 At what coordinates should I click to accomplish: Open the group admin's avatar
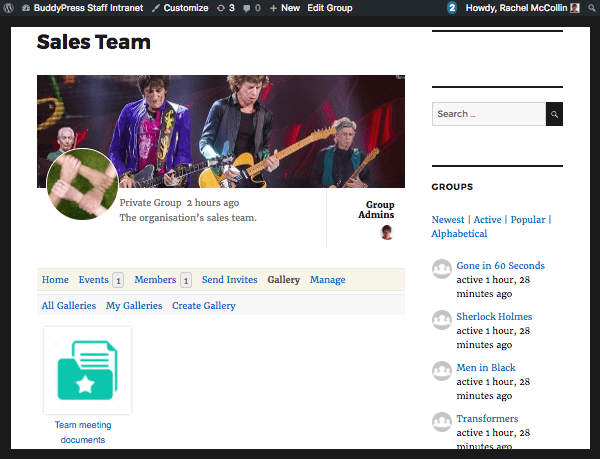[x=387, y=232]
